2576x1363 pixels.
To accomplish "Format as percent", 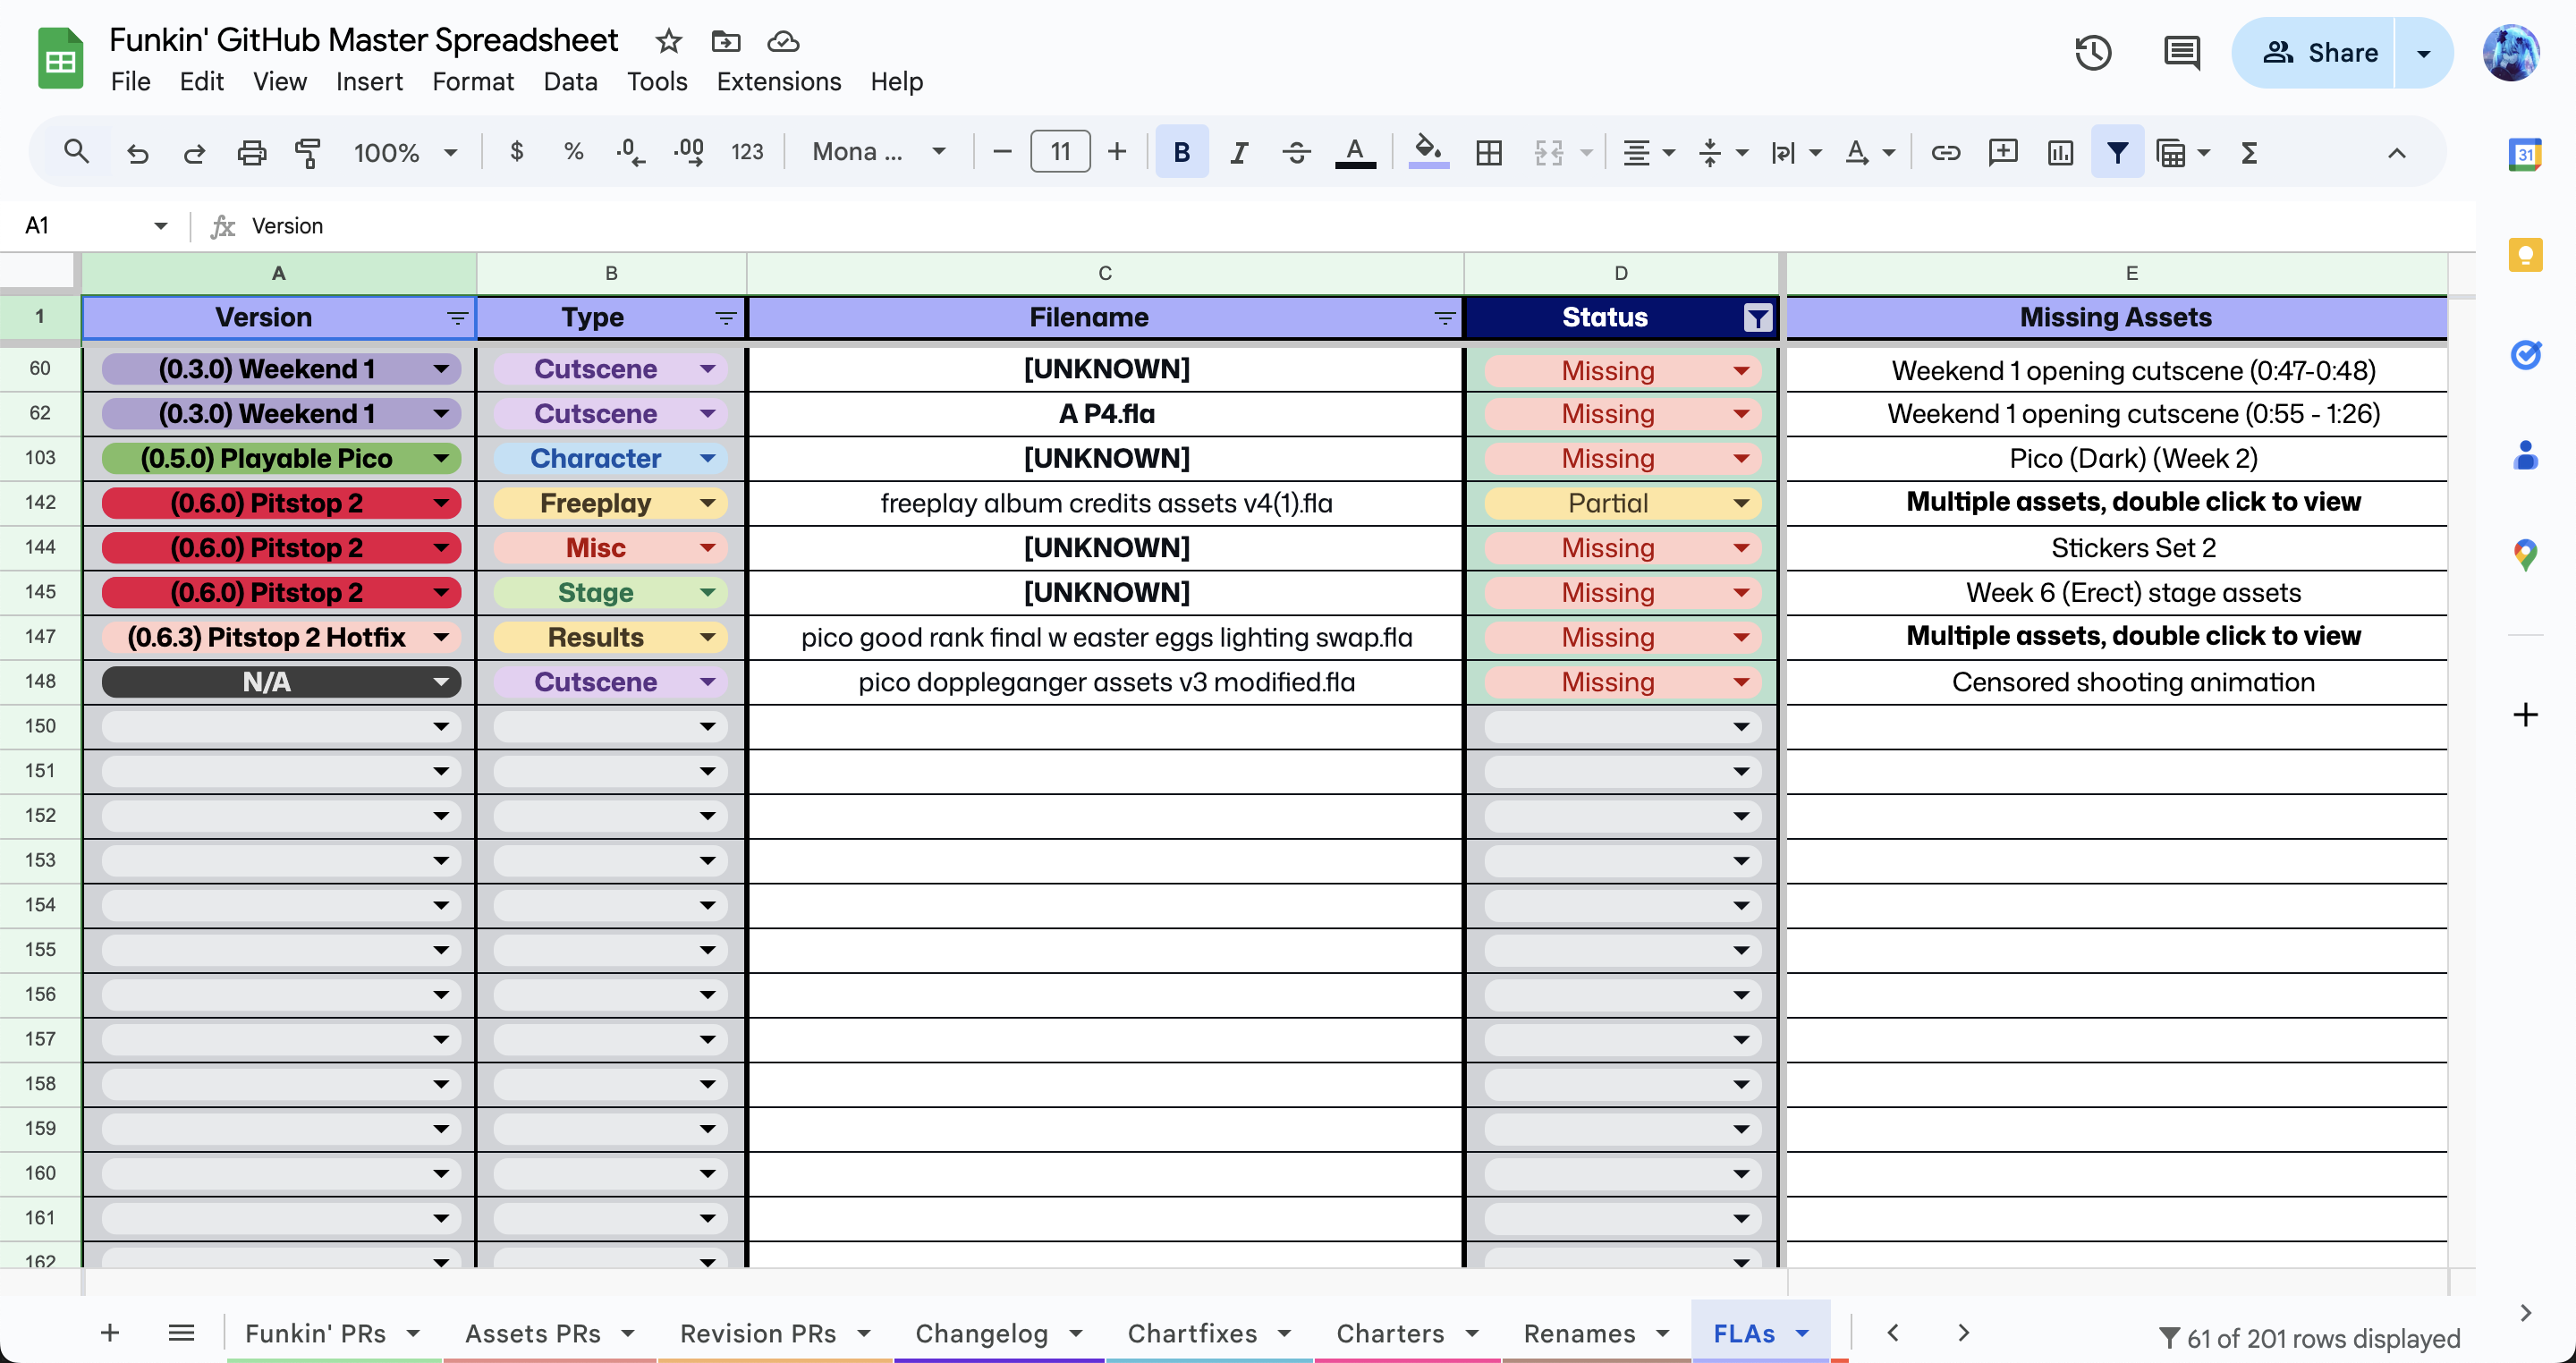I will [x=573, y=152].
